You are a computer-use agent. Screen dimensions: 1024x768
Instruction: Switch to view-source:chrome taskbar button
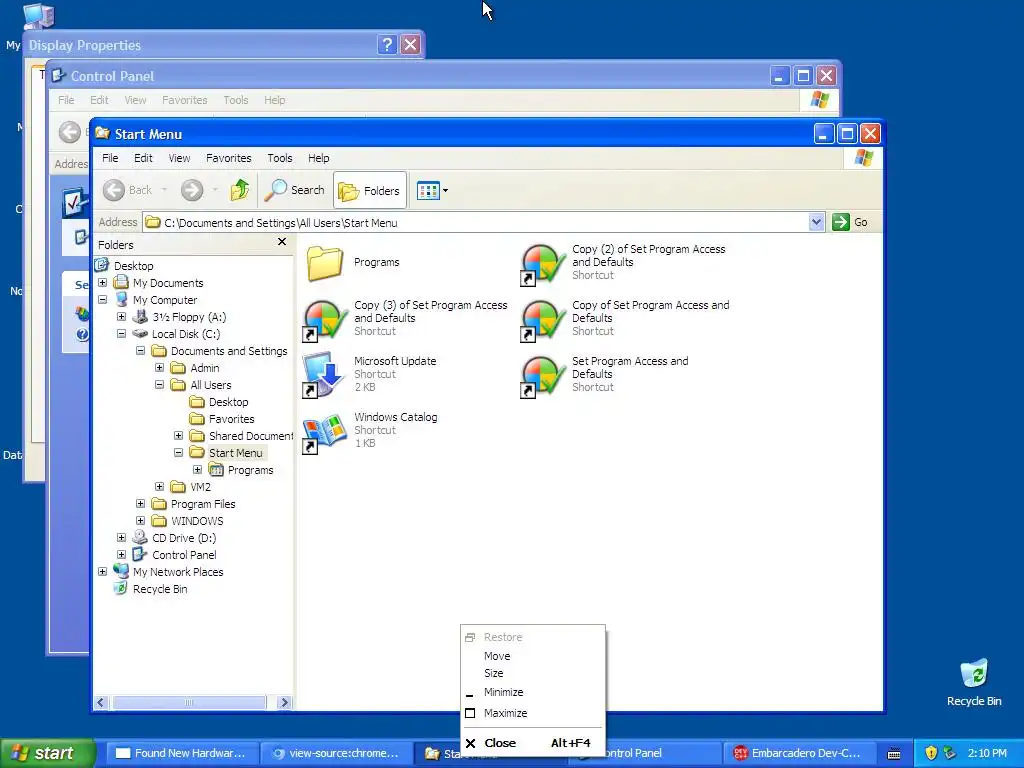336,753
